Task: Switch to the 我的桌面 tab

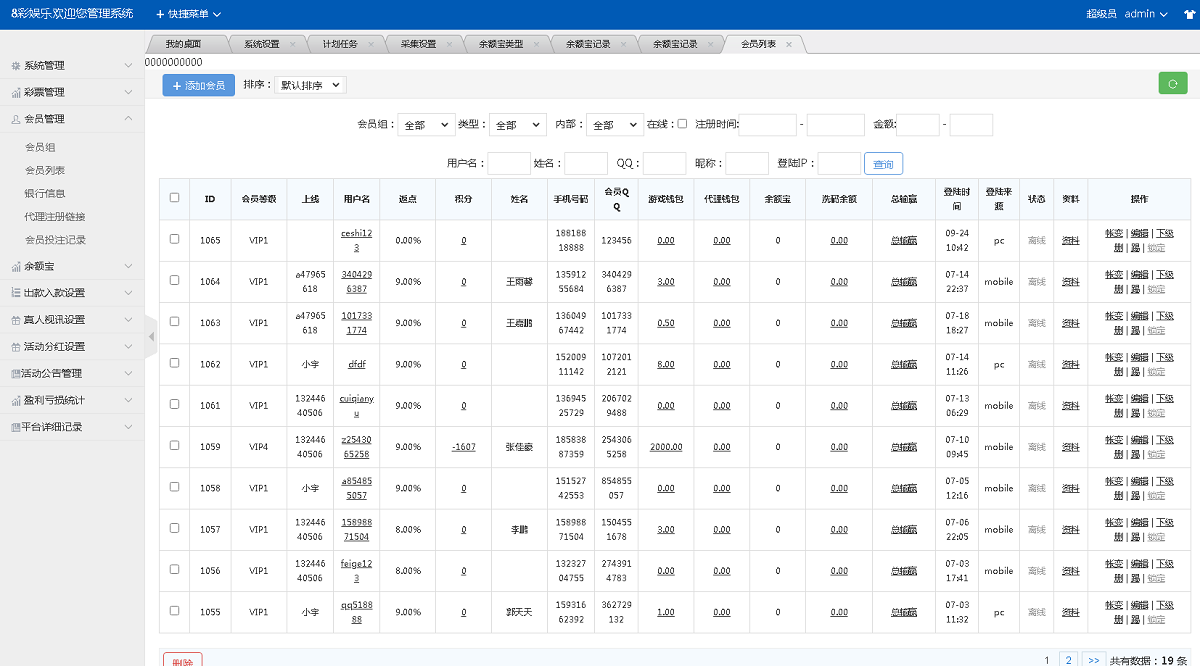Action: 183,44
